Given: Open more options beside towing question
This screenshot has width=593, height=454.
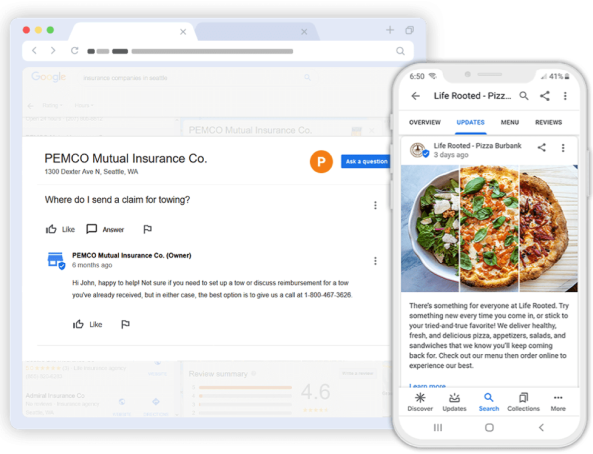Looking at the screenshot, I should coord(375,205).
